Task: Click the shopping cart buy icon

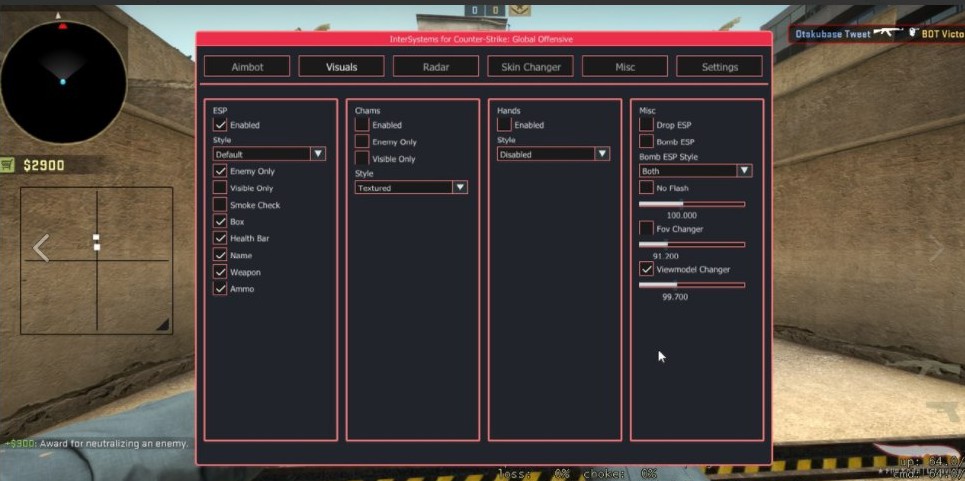Action: click(x=7, y=165)
